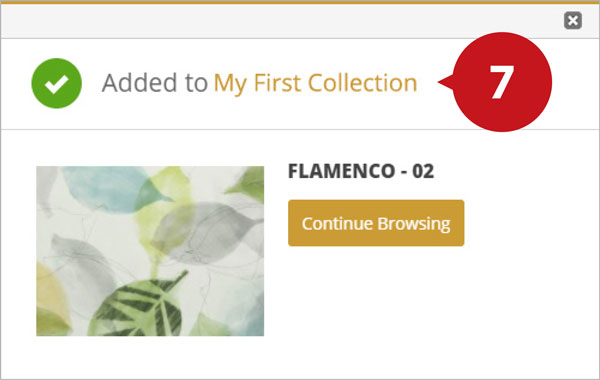Click the "02" in the product name
The width and height of the screenshot is (600, 380).
423,171
